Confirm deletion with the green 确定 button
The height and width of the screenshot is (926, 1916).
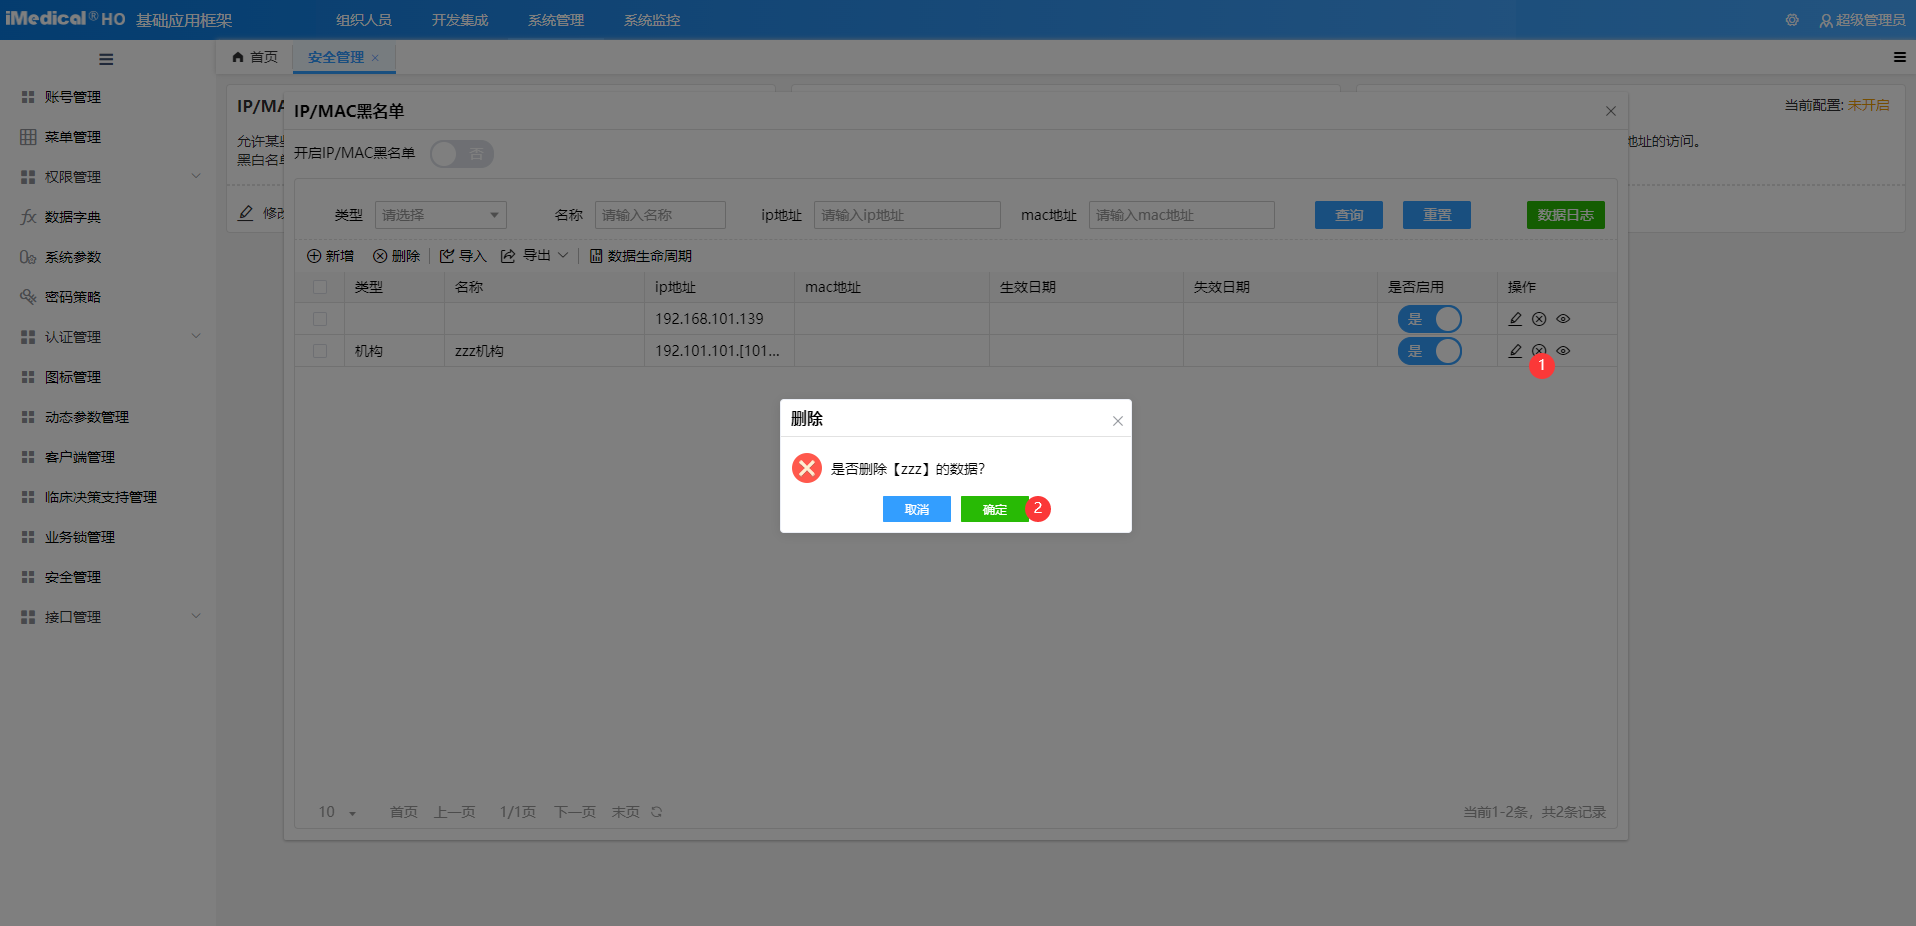pyautogui.click(x=994, y=509)
